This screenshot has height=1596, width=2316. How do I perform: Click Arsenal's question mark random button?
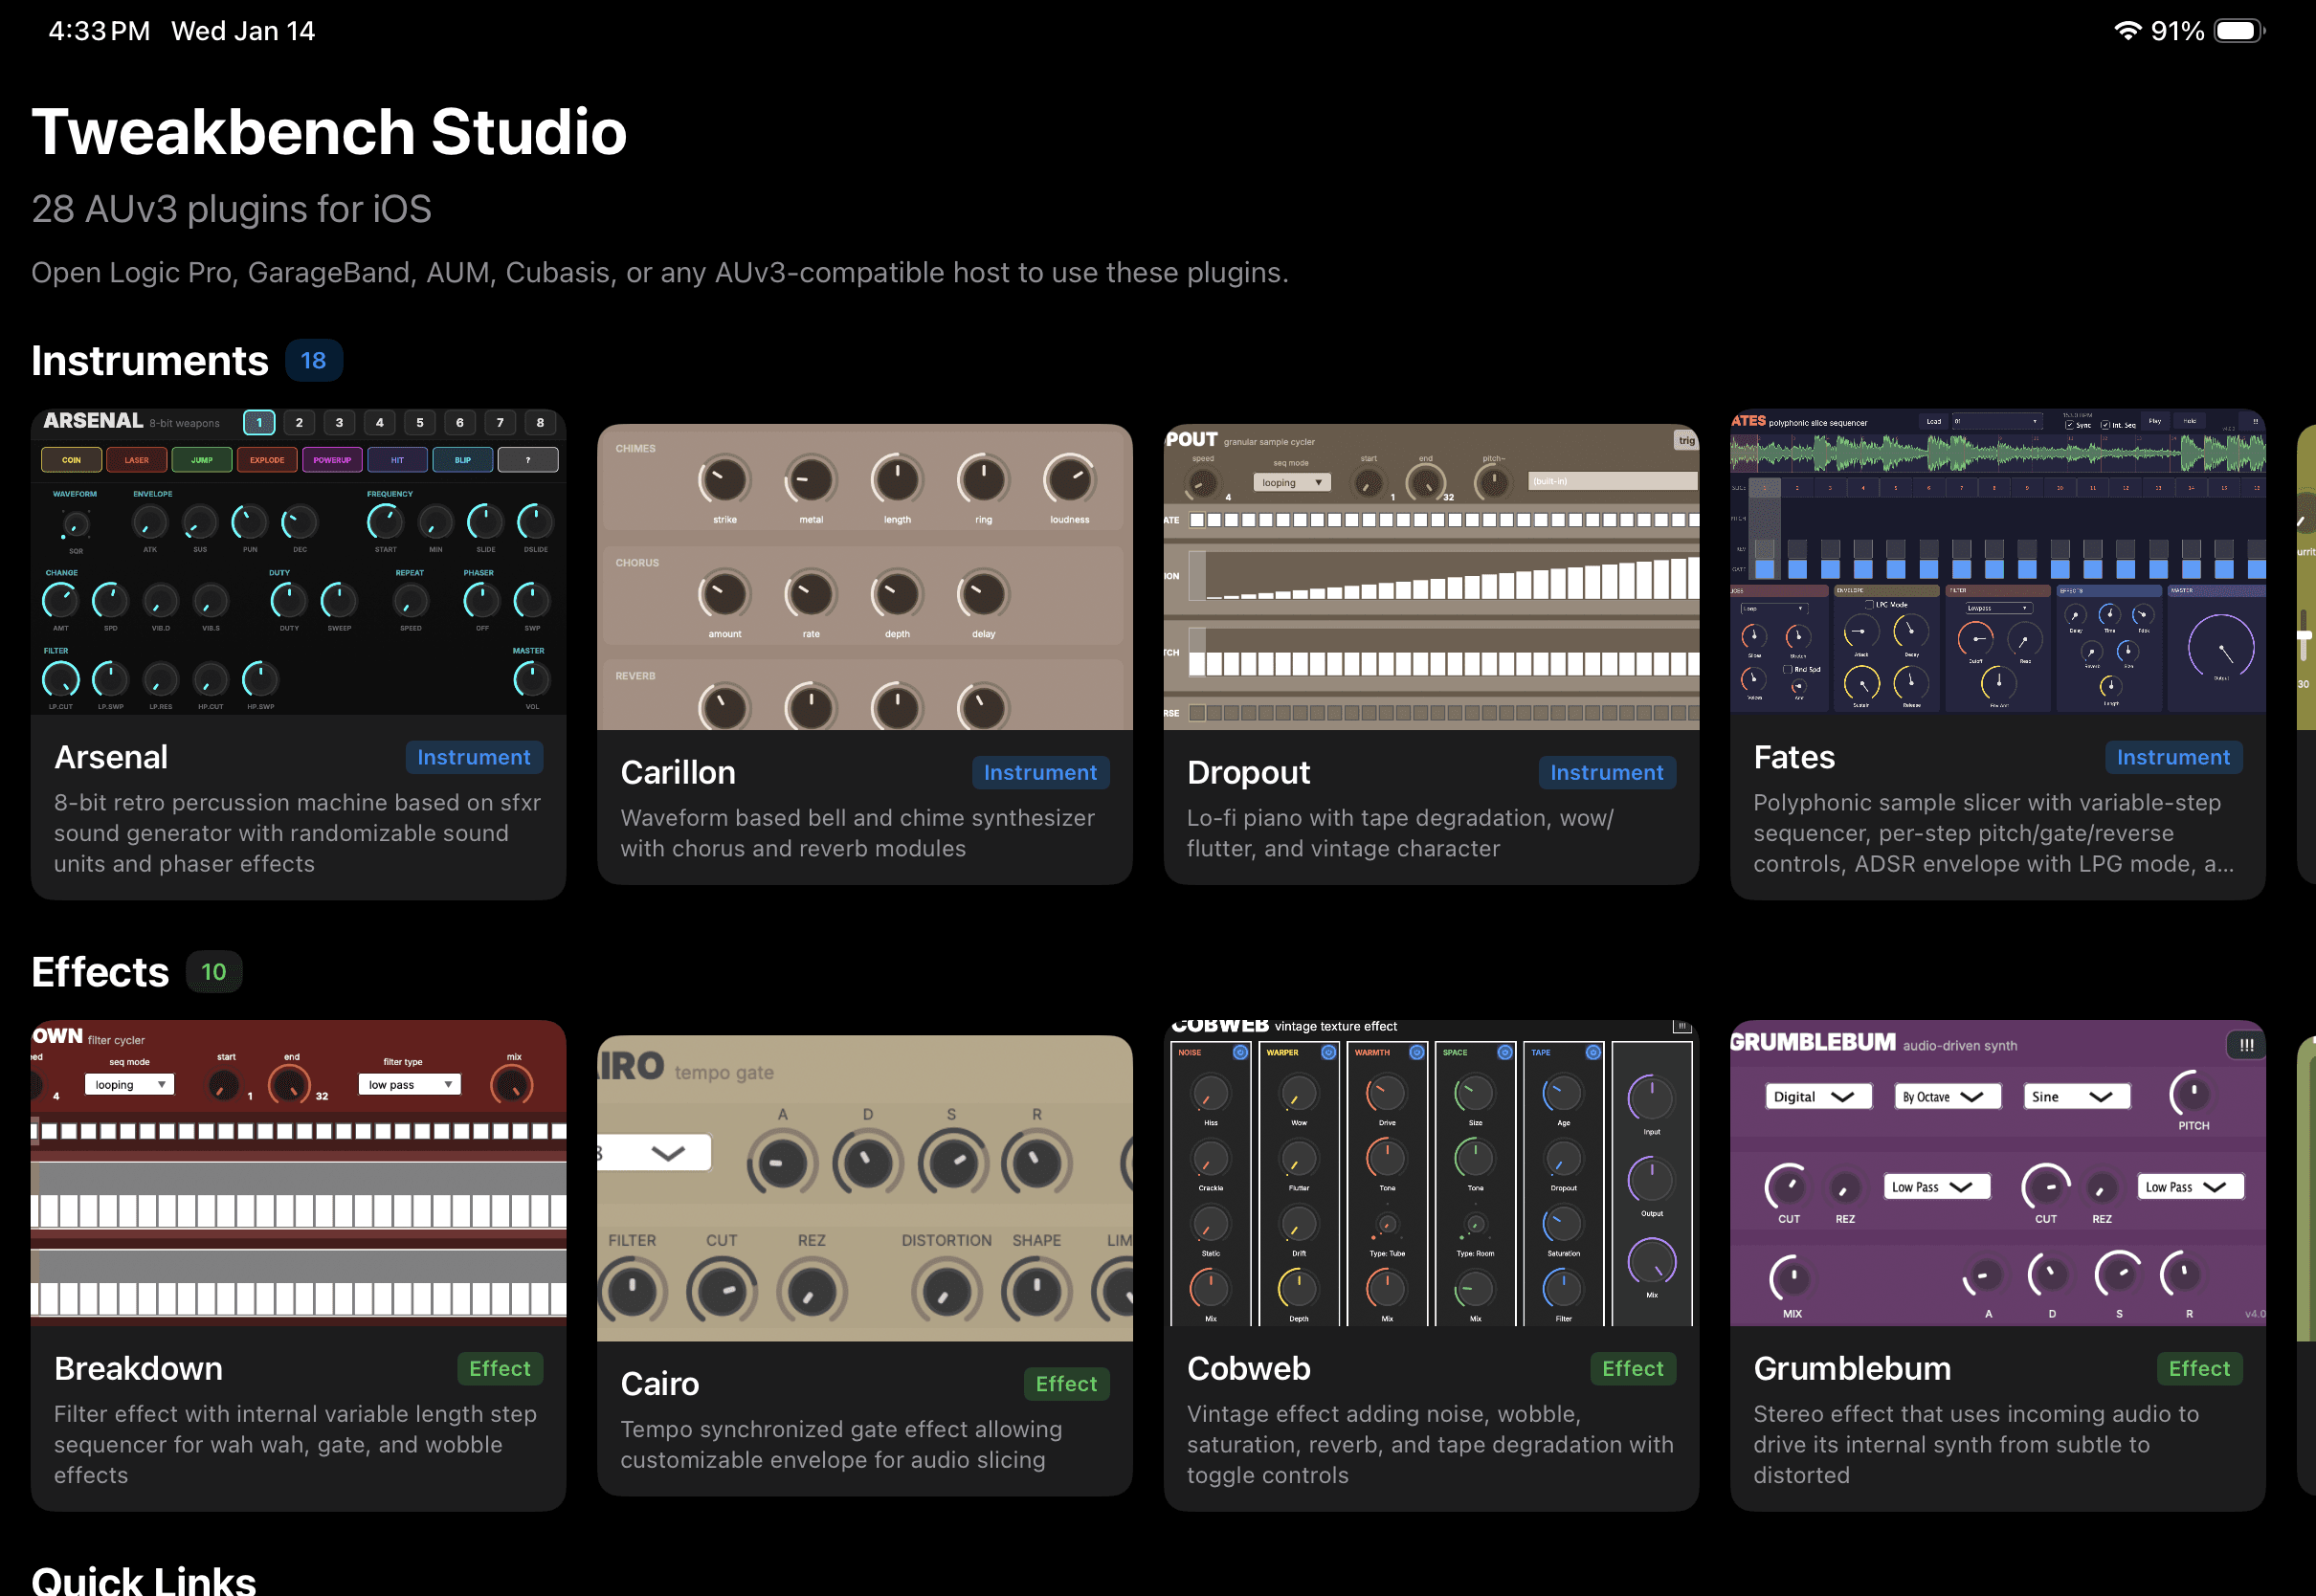point(528,460)
